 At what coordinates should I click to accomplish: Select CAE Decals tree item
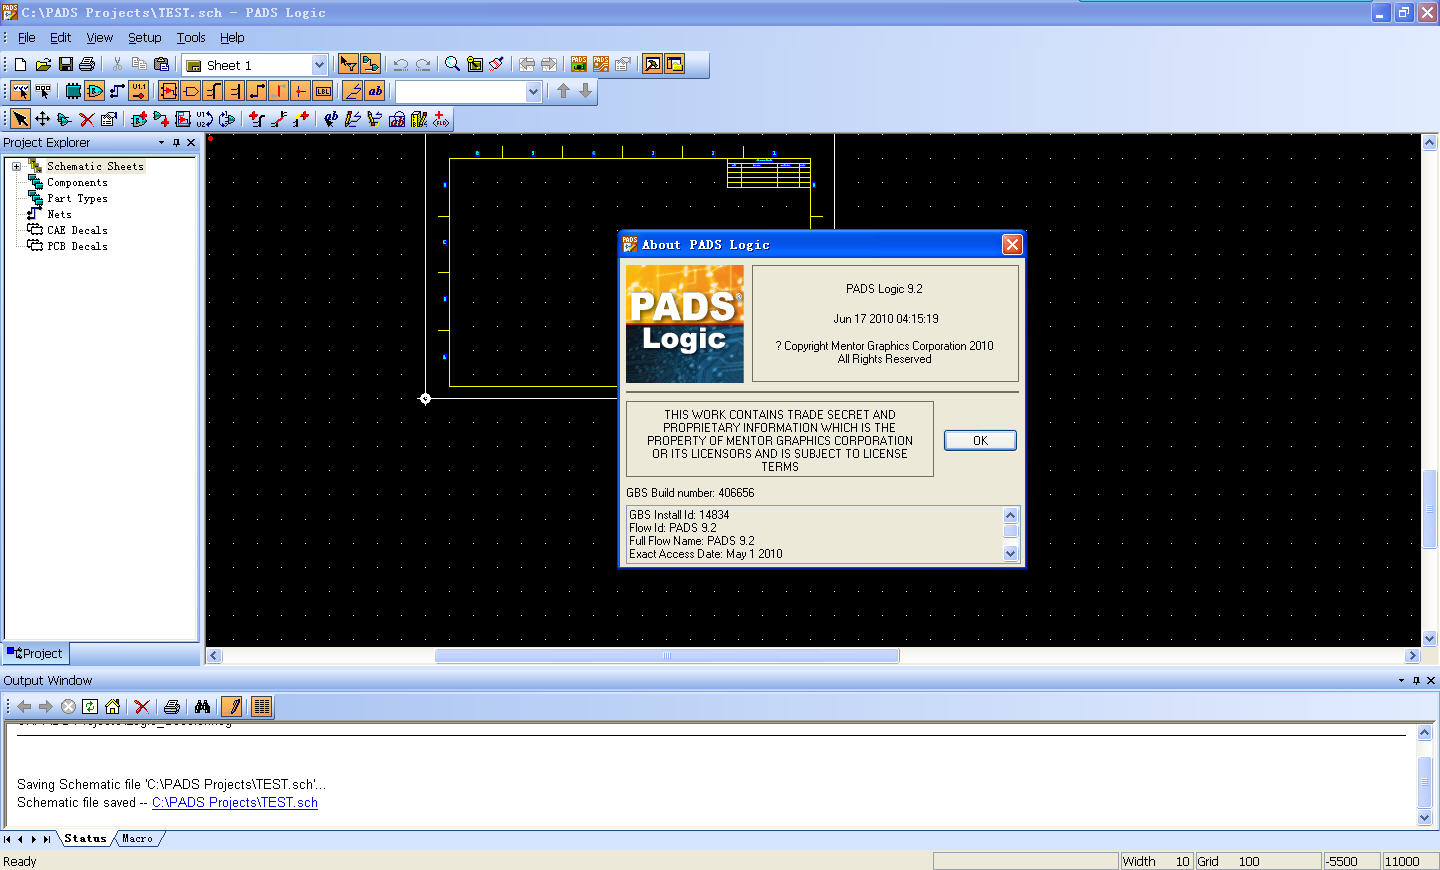coord(77,230)
